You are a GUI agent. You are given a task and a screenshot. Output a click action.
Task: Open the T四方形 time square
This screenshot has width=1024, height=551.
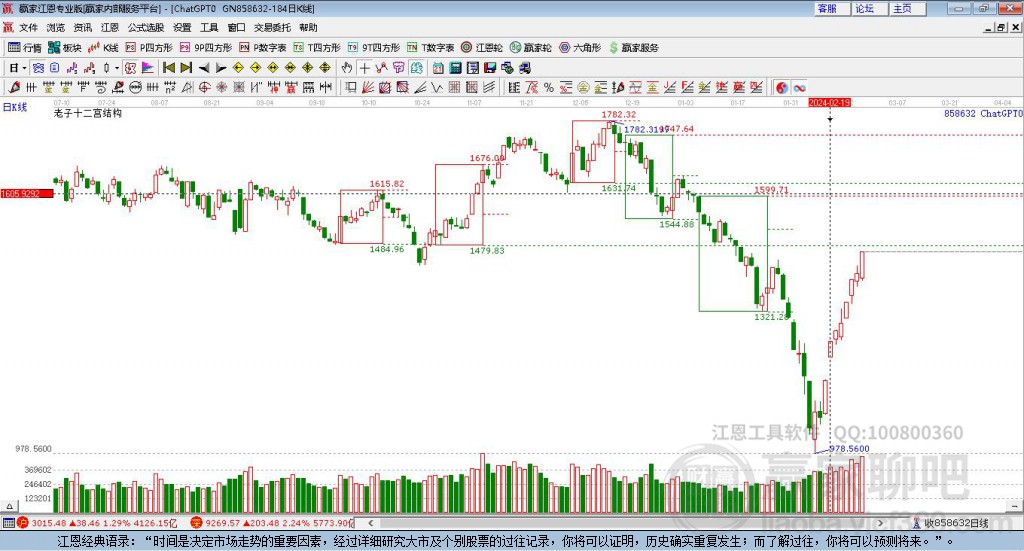(x=317, y=48)
